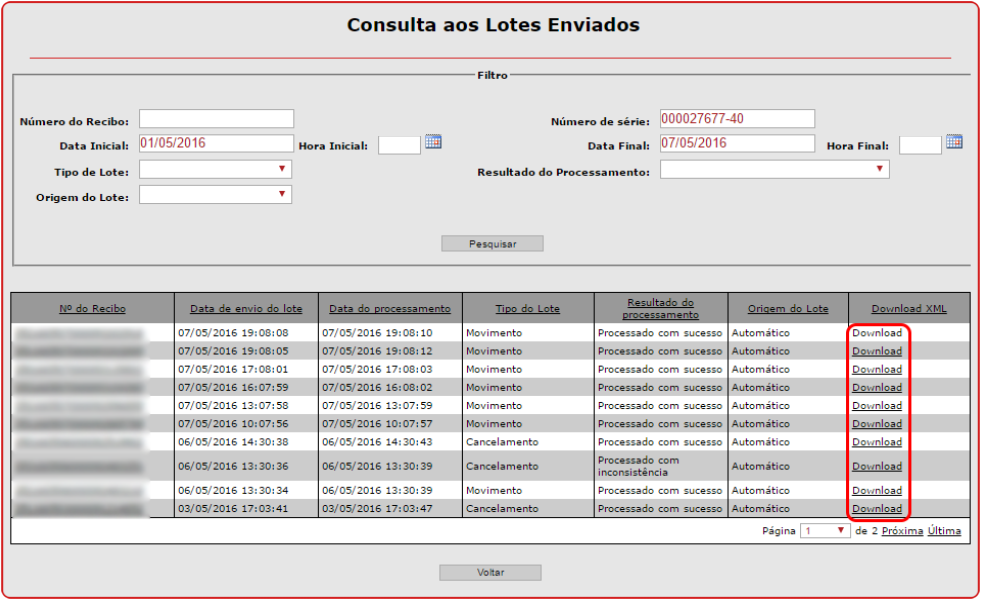
Task: Sort by Nº do Recibo column
Action: click(92, 309)
